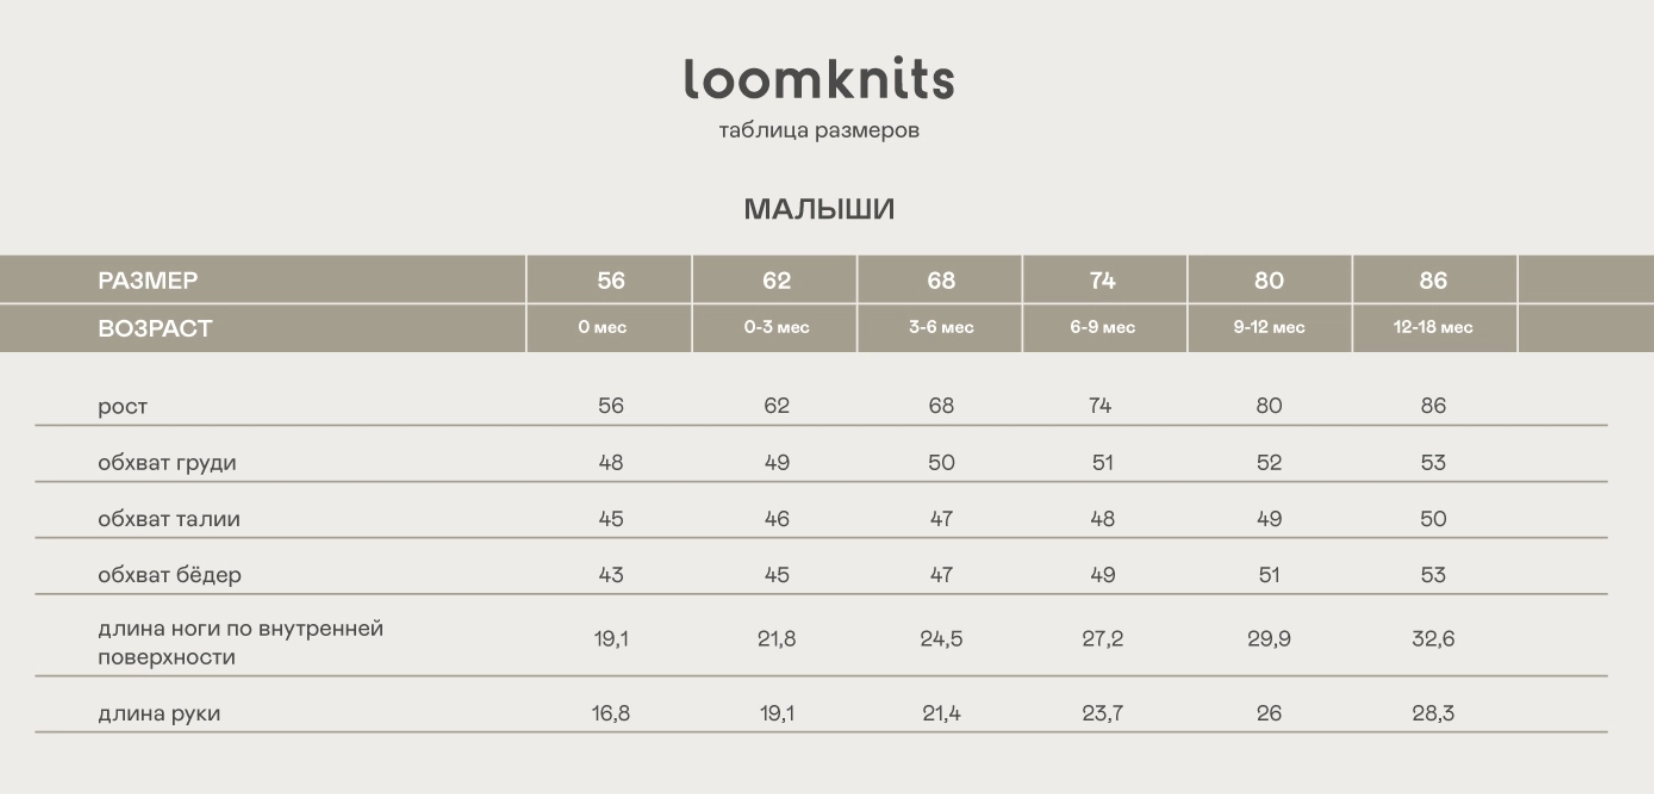Click the '0-3 мес' age cell

pyautogui.click(x=776, y=327)
